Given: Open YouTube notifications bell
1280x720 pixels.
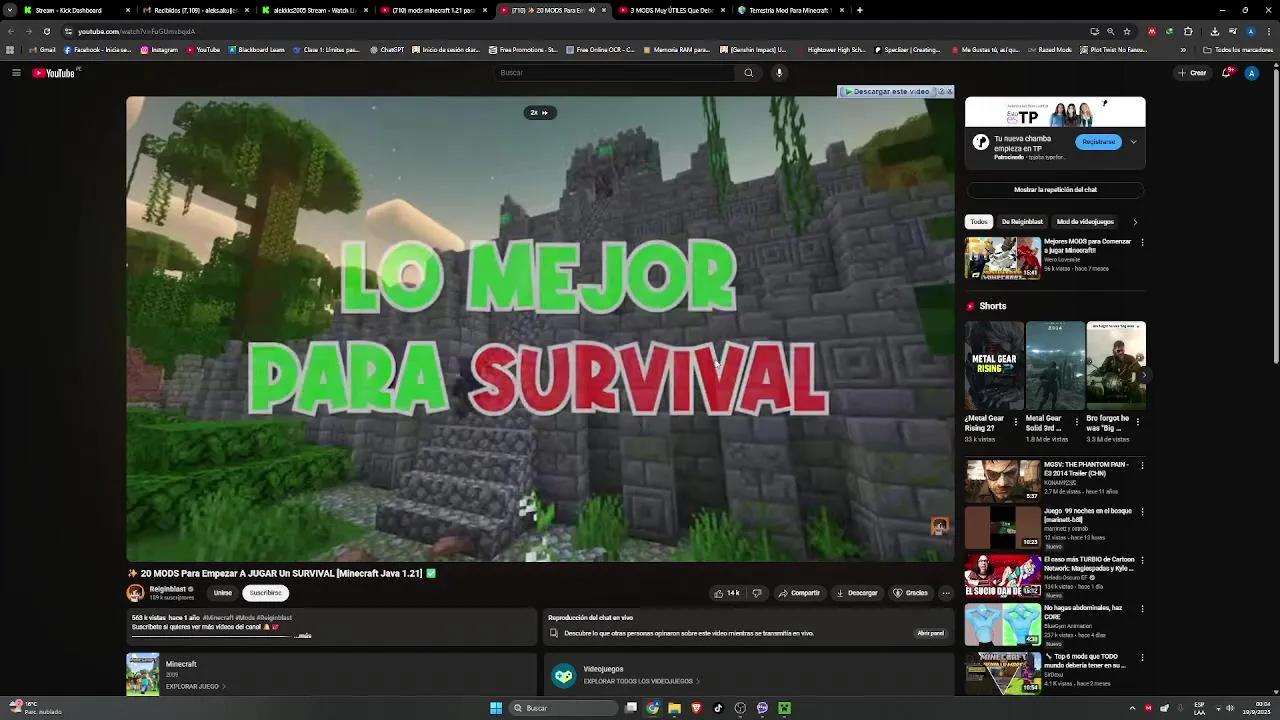Looking at the screenshot, I should click(x=1227, y=73).
